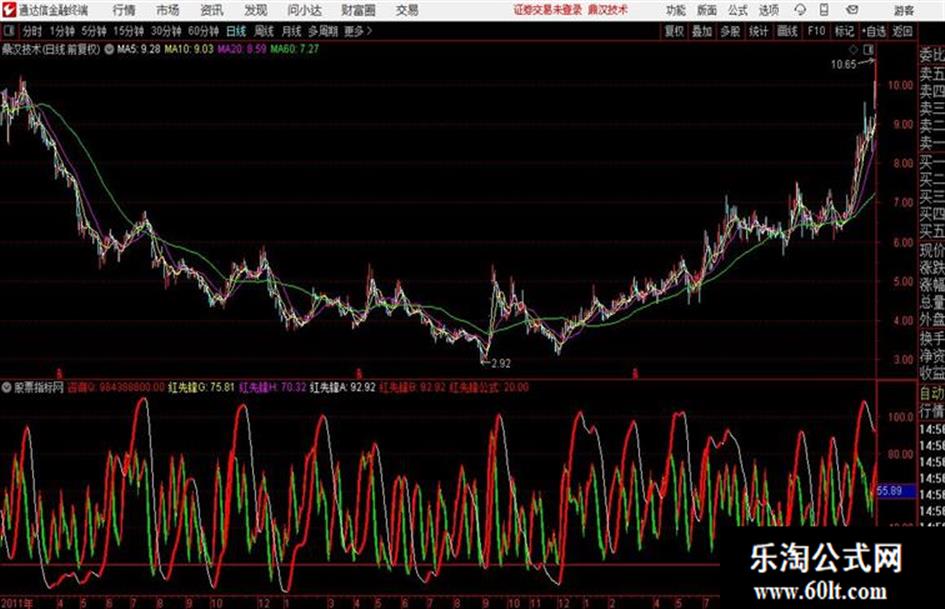Click the 多股 multi-stock button
Viewport: 945px width, 609px height.
click(x=730, y=31)
